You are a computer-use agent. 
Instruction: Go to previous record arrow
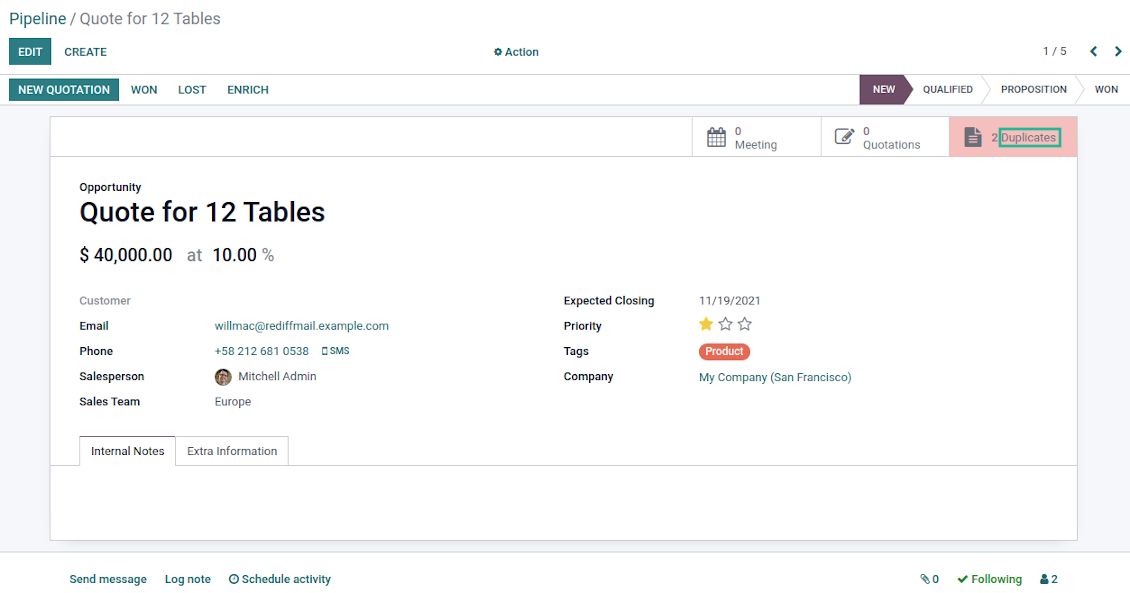[1093, 52]
